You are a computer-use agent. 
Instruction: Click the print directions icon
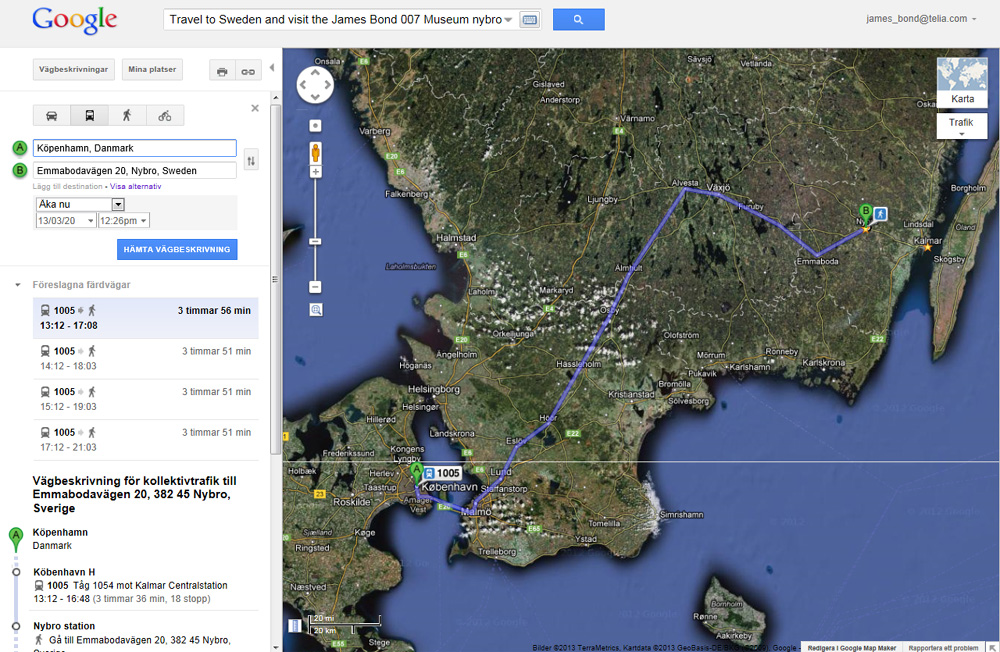(222, 71)
